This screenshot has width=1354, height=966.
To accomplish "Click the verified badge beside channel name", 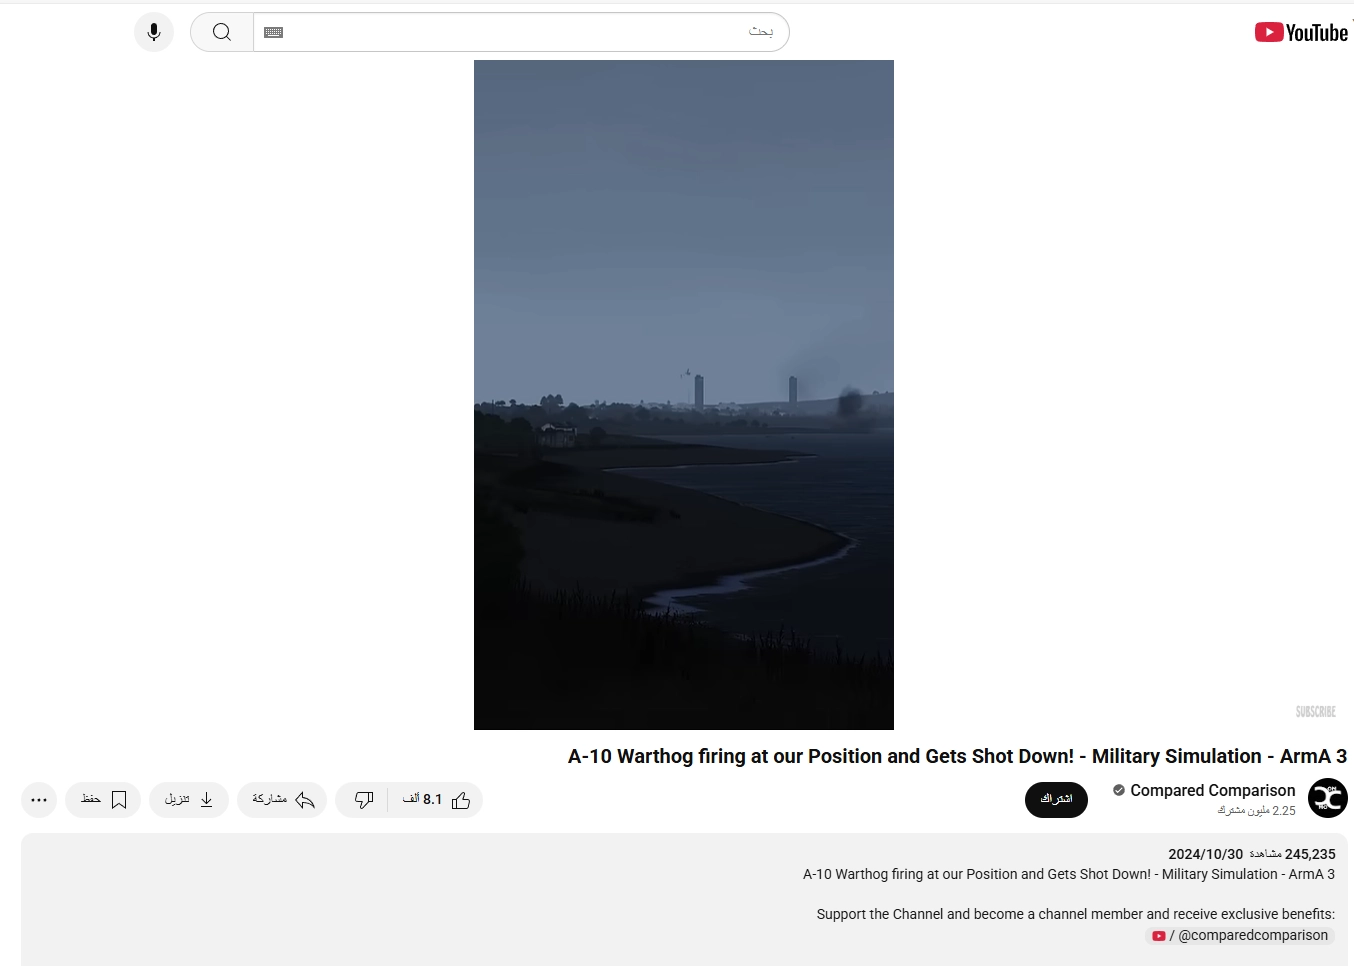I will click(1119, 790).
